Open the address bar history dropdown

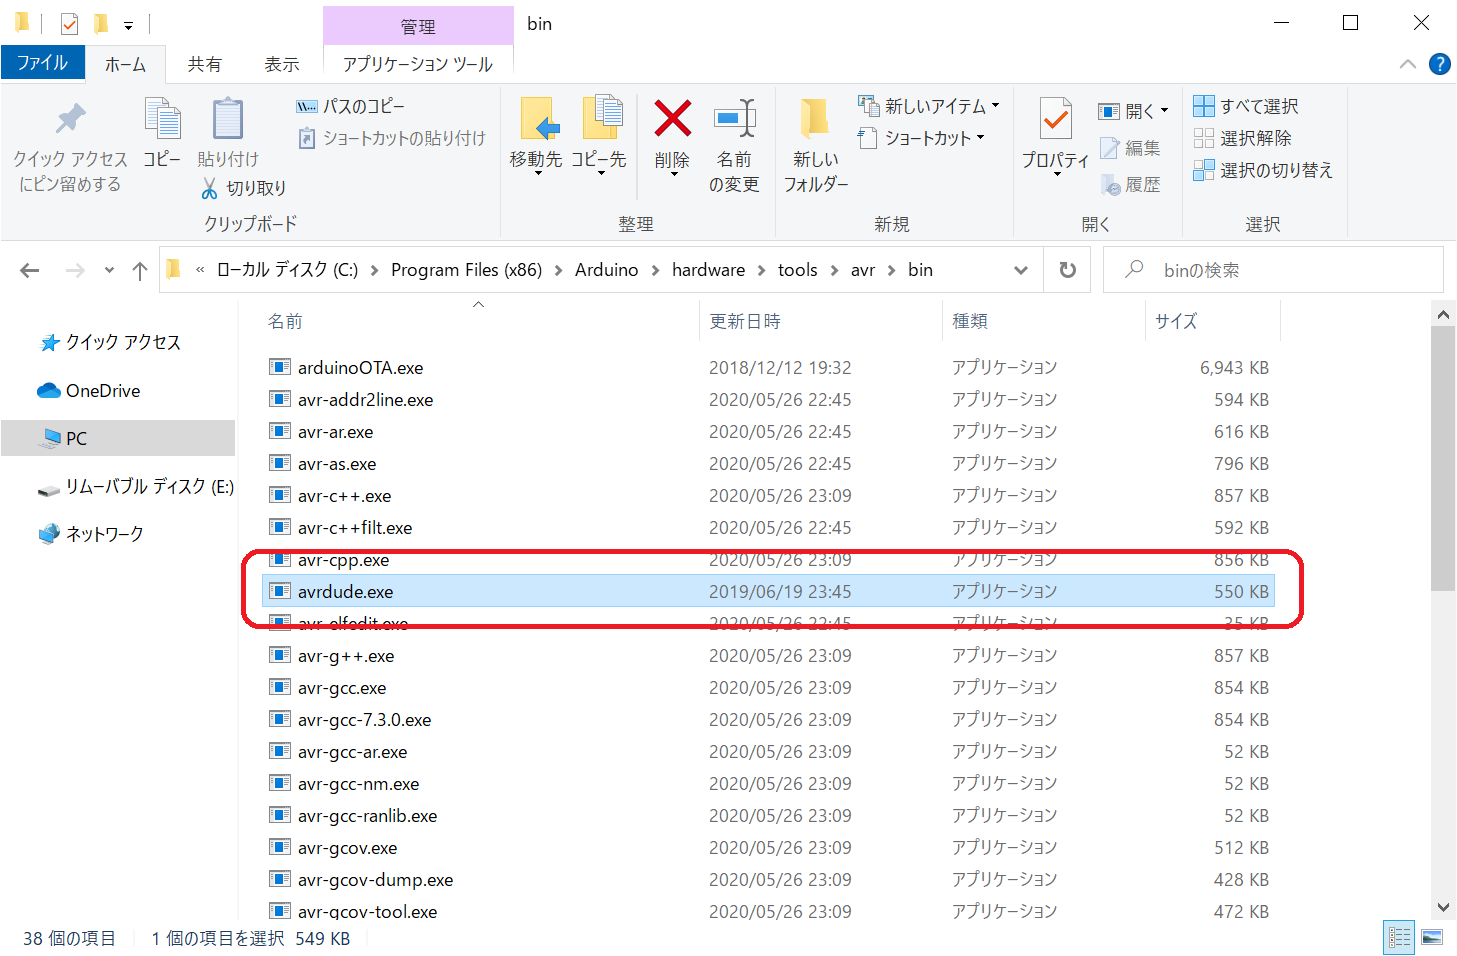1020,270
